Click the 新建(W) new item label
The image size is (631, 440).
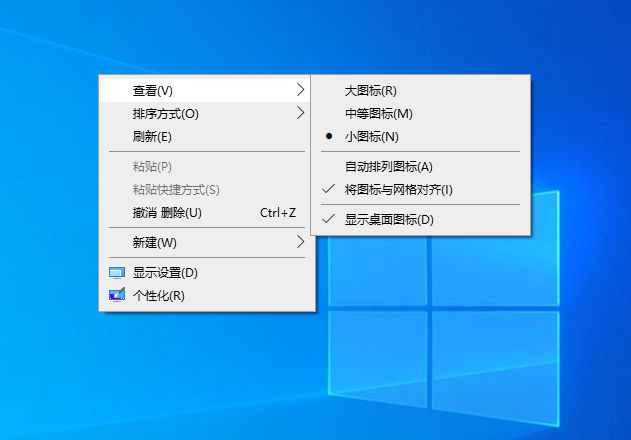(155, 242)
